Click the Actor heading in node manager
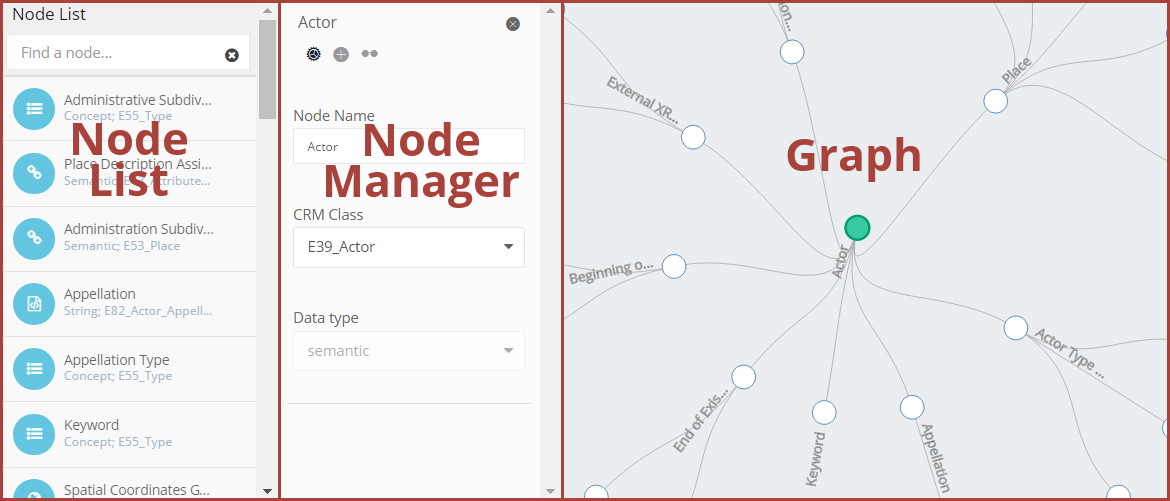1170x501 pixels. point(317,22)
